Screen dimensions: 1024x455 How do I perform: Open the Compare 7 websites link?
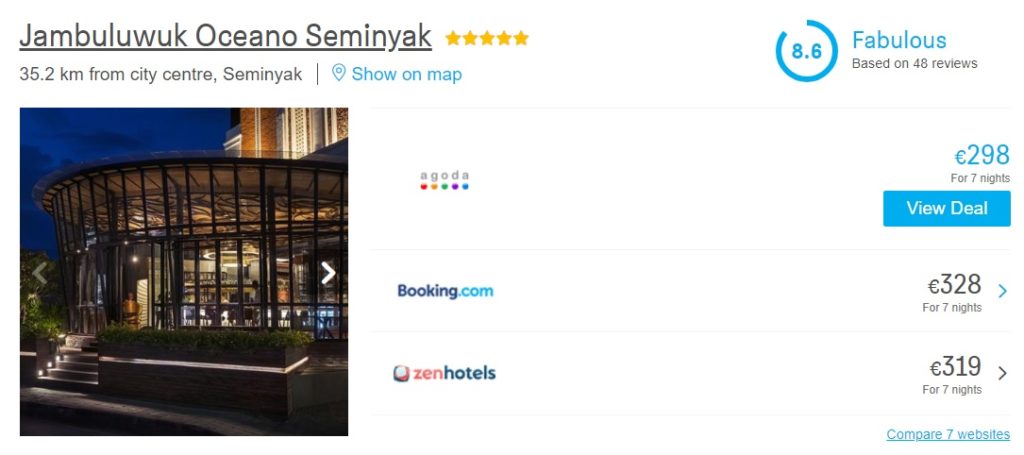coord(948,434)
